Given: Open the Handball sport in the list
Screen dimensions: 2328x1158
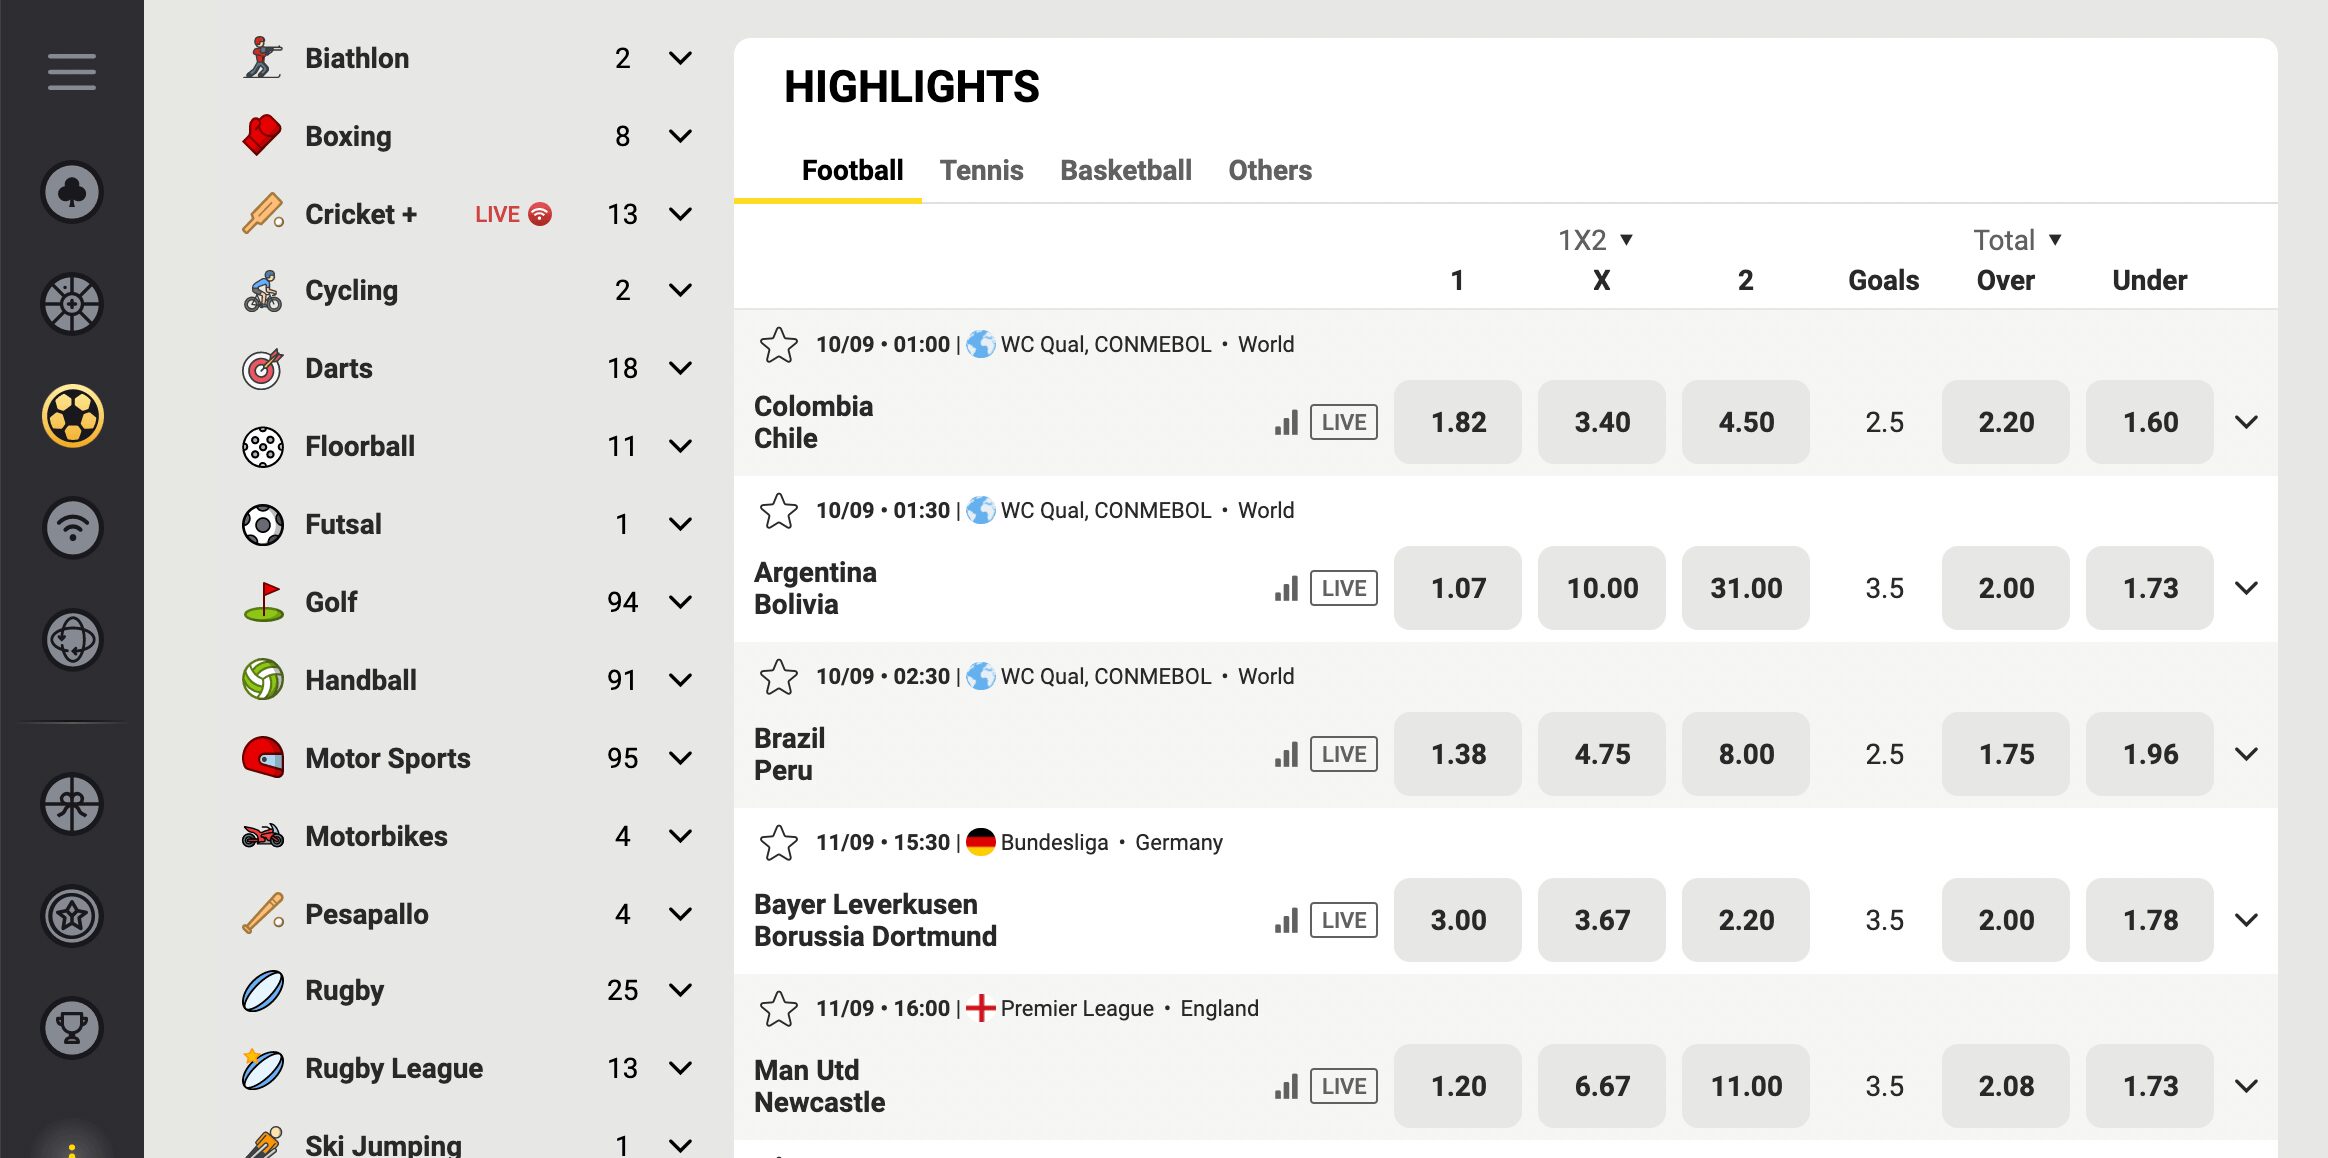Looking at the screenshot, I should 360,680.
